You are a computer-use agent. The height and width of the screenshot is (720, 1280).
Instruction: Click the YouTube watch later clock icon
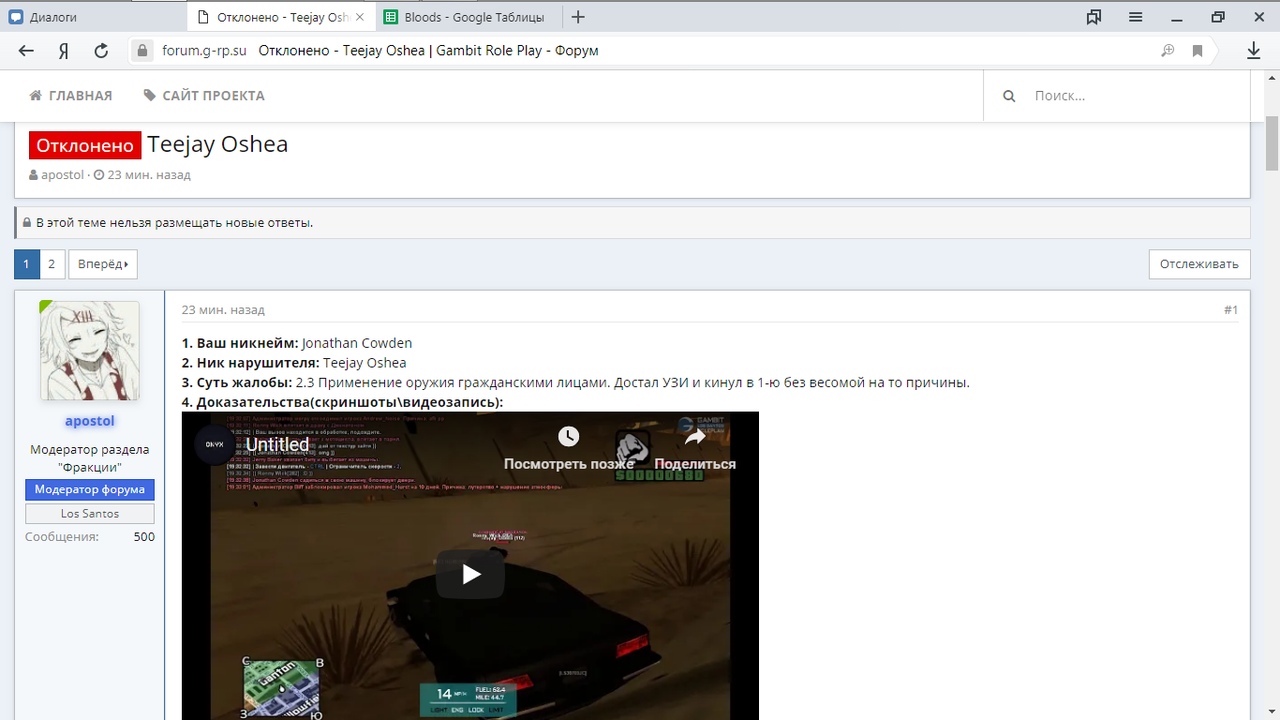coord(568,437)
